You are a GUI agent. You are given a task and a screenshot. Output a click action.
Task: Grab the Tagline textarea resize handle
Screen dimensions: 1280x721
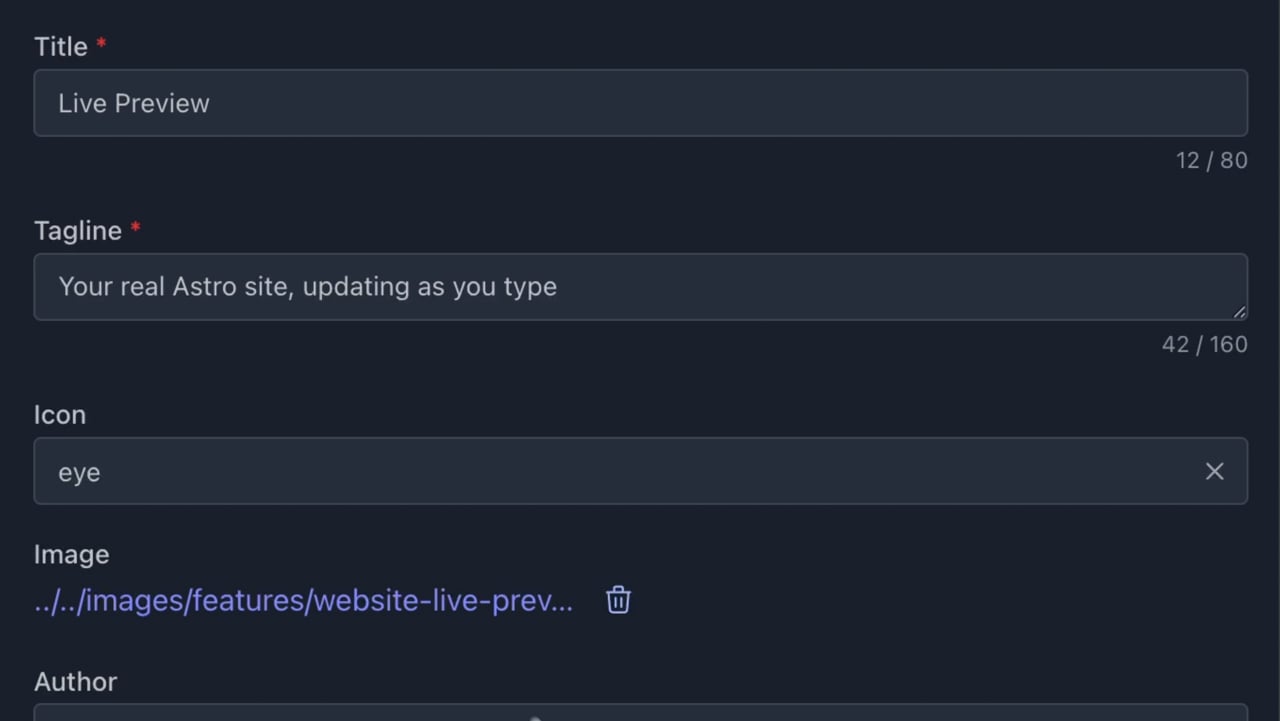point(1239,312)
